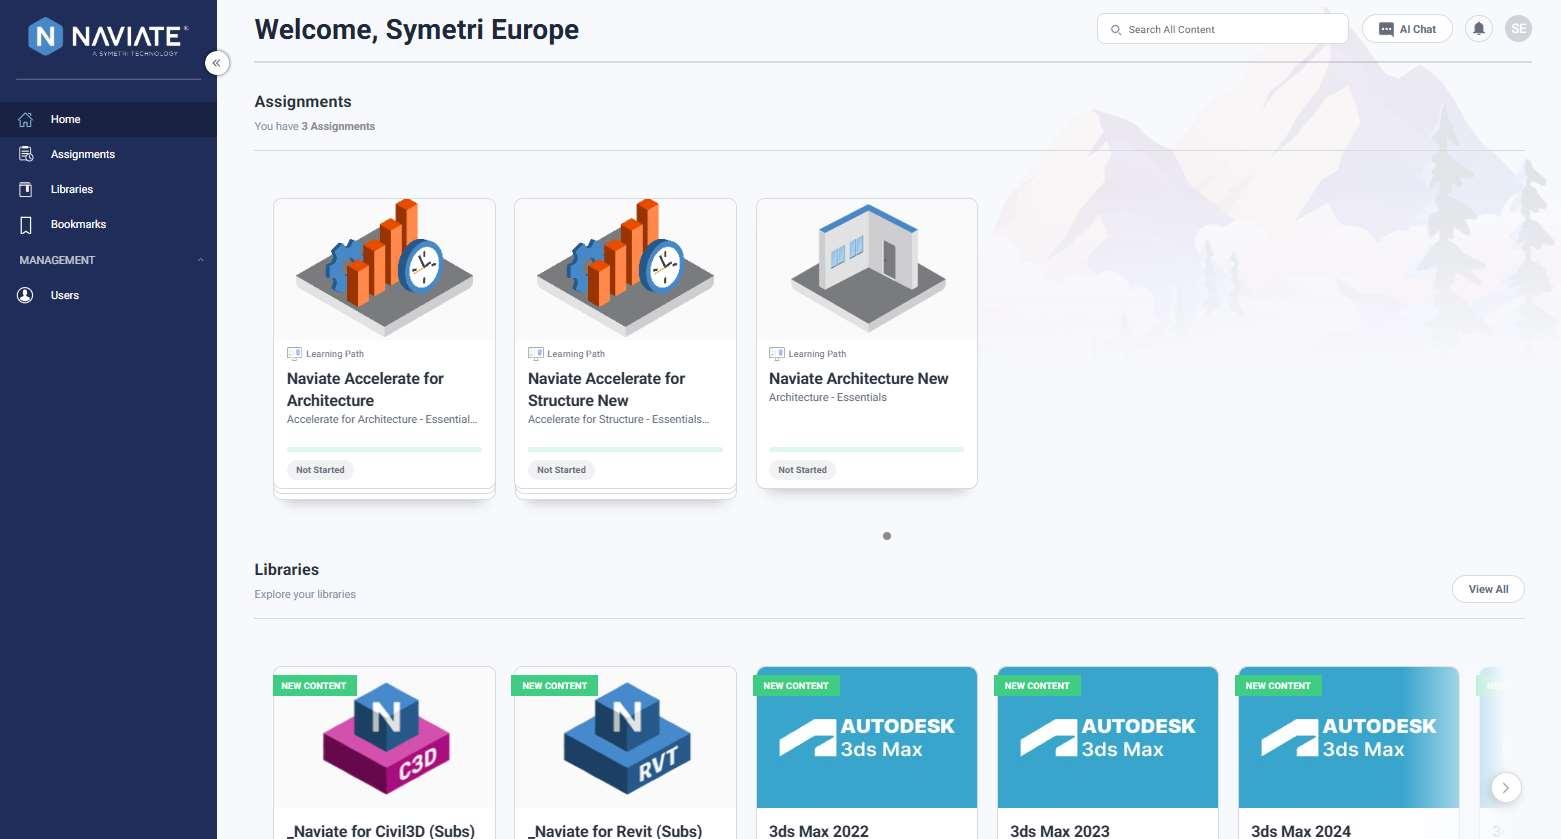Open Assignments in sidebar
This screenshot has width=1561, height=839.
(108, 154)
